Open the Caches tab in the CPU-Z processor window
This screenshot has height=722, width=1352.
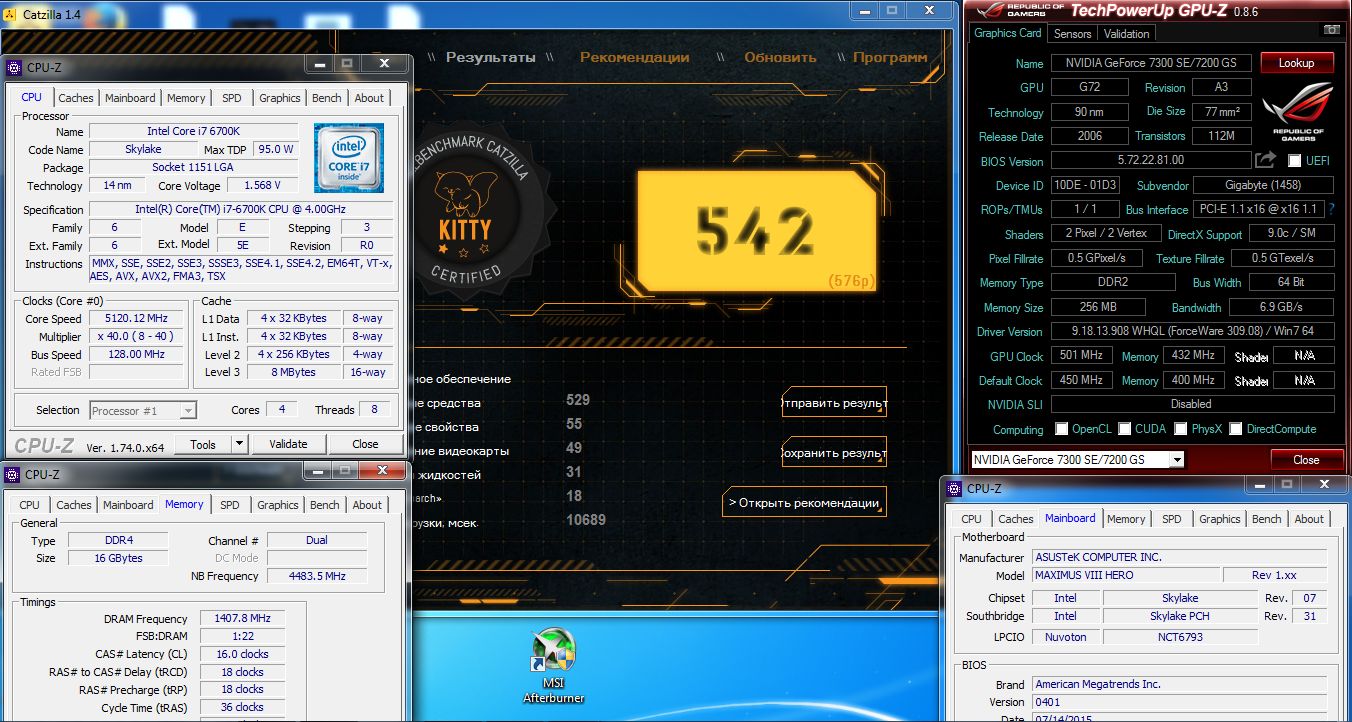(75, 98)
